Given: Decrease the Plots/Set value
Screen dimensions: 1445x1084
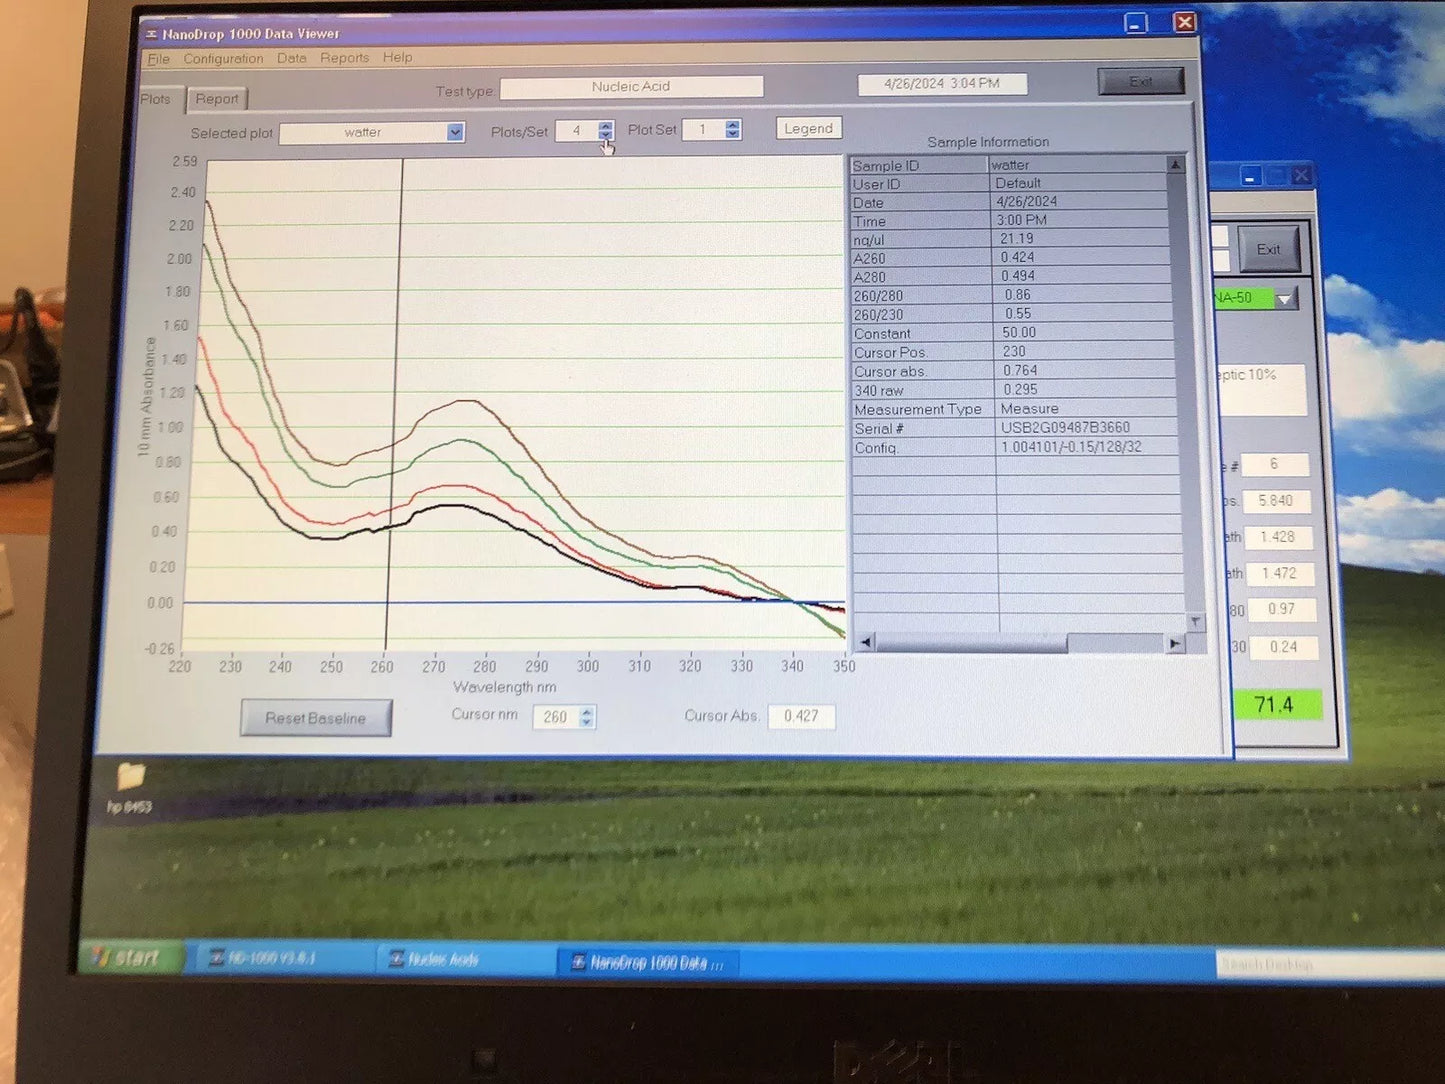Looking at the screenshot, I should tap(606, 135).
